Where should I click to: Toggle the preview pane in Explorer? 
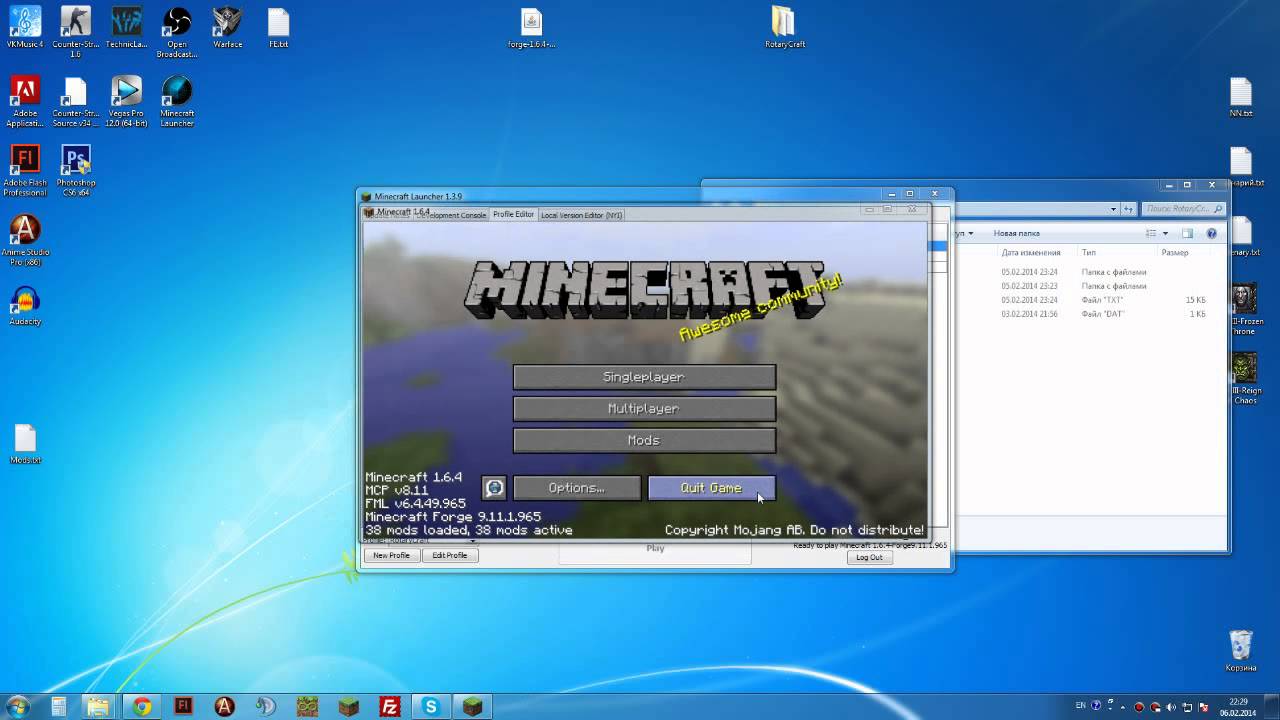[x=1188, y=233]
